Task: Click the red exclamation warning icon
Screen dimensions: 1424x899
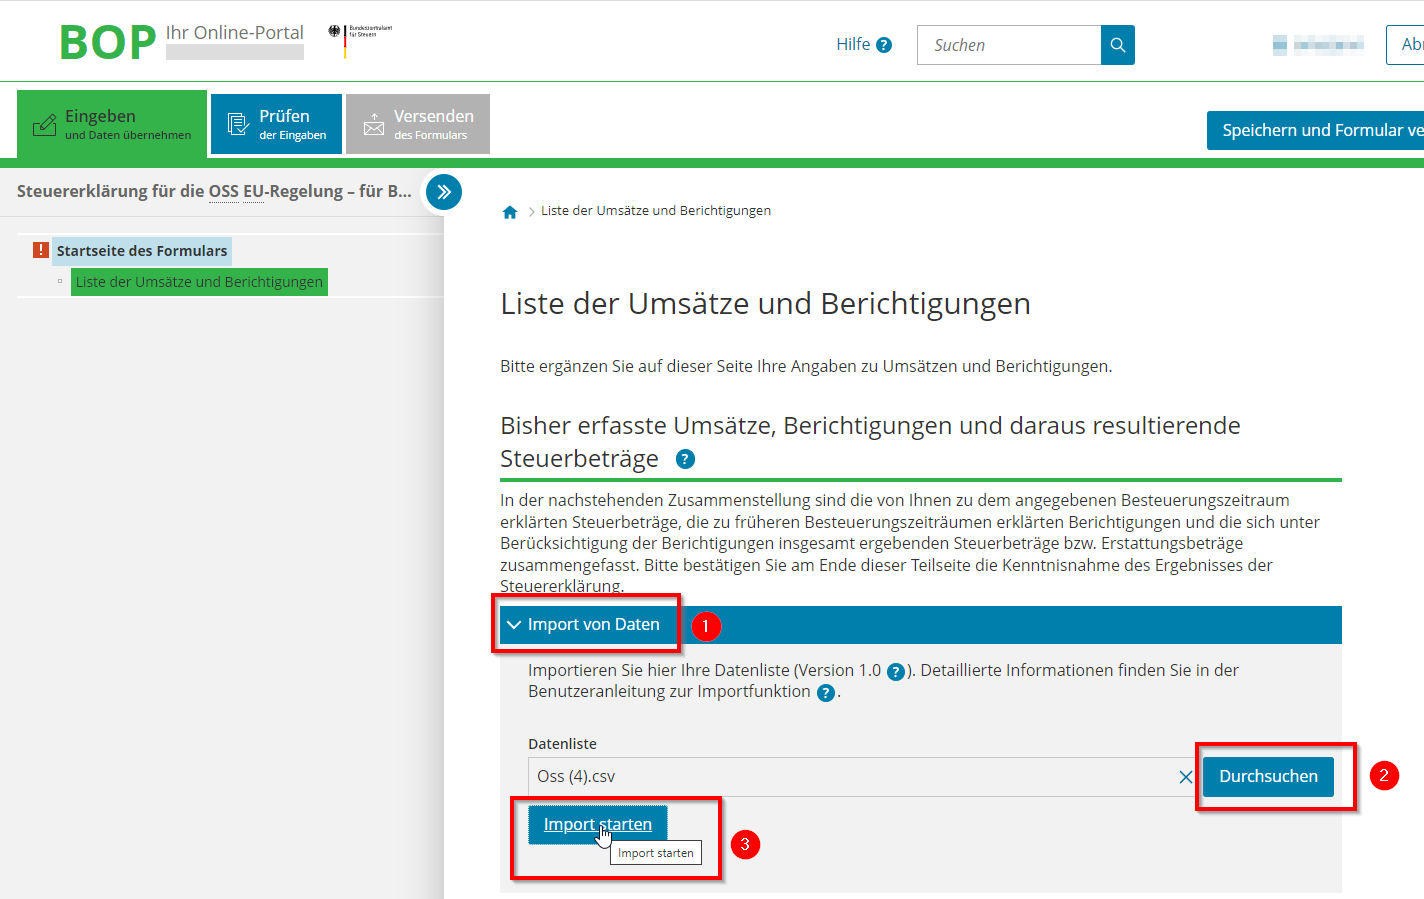Action: 40,250
